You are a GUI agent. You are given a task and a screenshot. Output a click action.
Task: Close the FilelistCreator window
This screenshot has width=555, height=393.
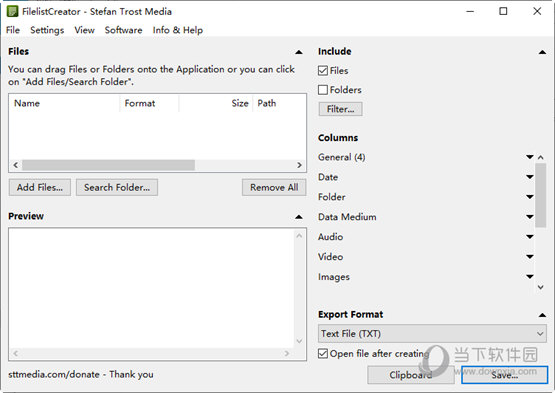point(537,12)
